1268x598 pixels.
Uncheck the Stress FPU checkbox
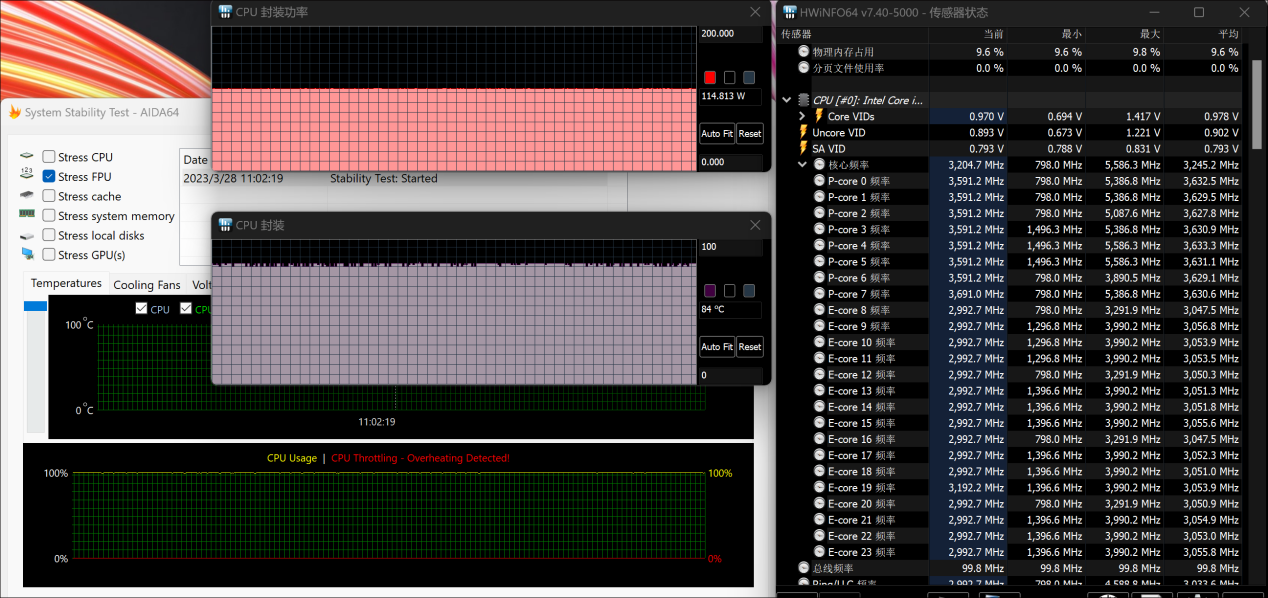[49, 177]
